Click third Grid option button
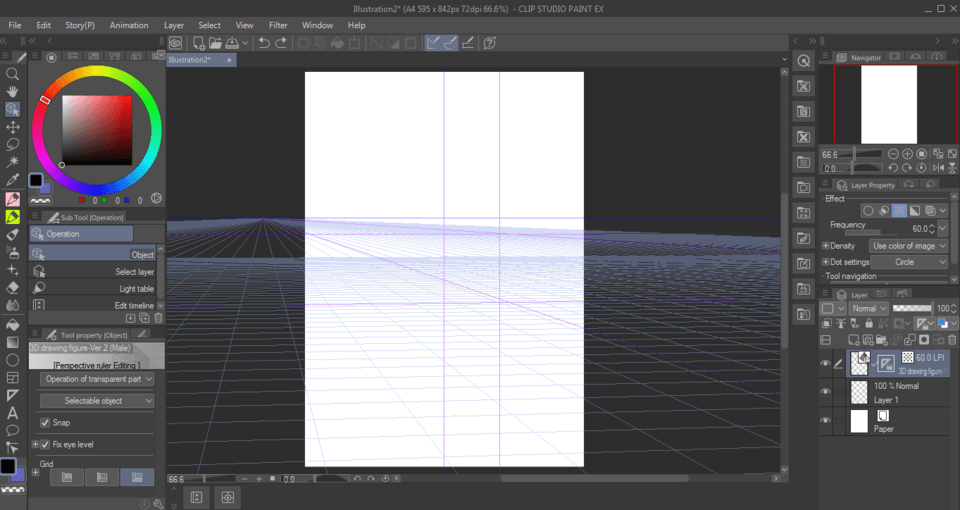The image size is (960, 510). click(x=137, y=477)
